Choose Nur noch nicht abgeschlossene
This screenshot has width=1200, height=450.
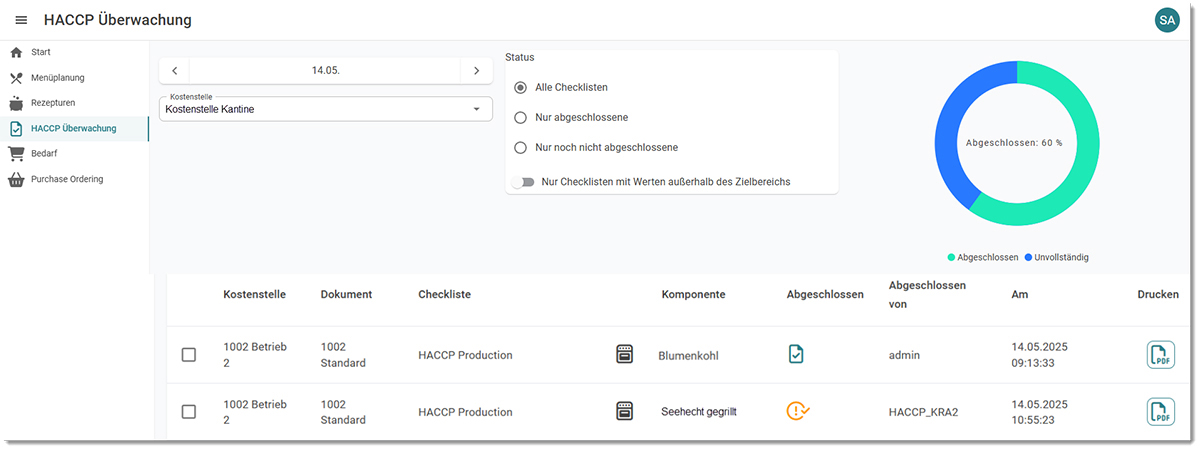(x=520, y=147)
